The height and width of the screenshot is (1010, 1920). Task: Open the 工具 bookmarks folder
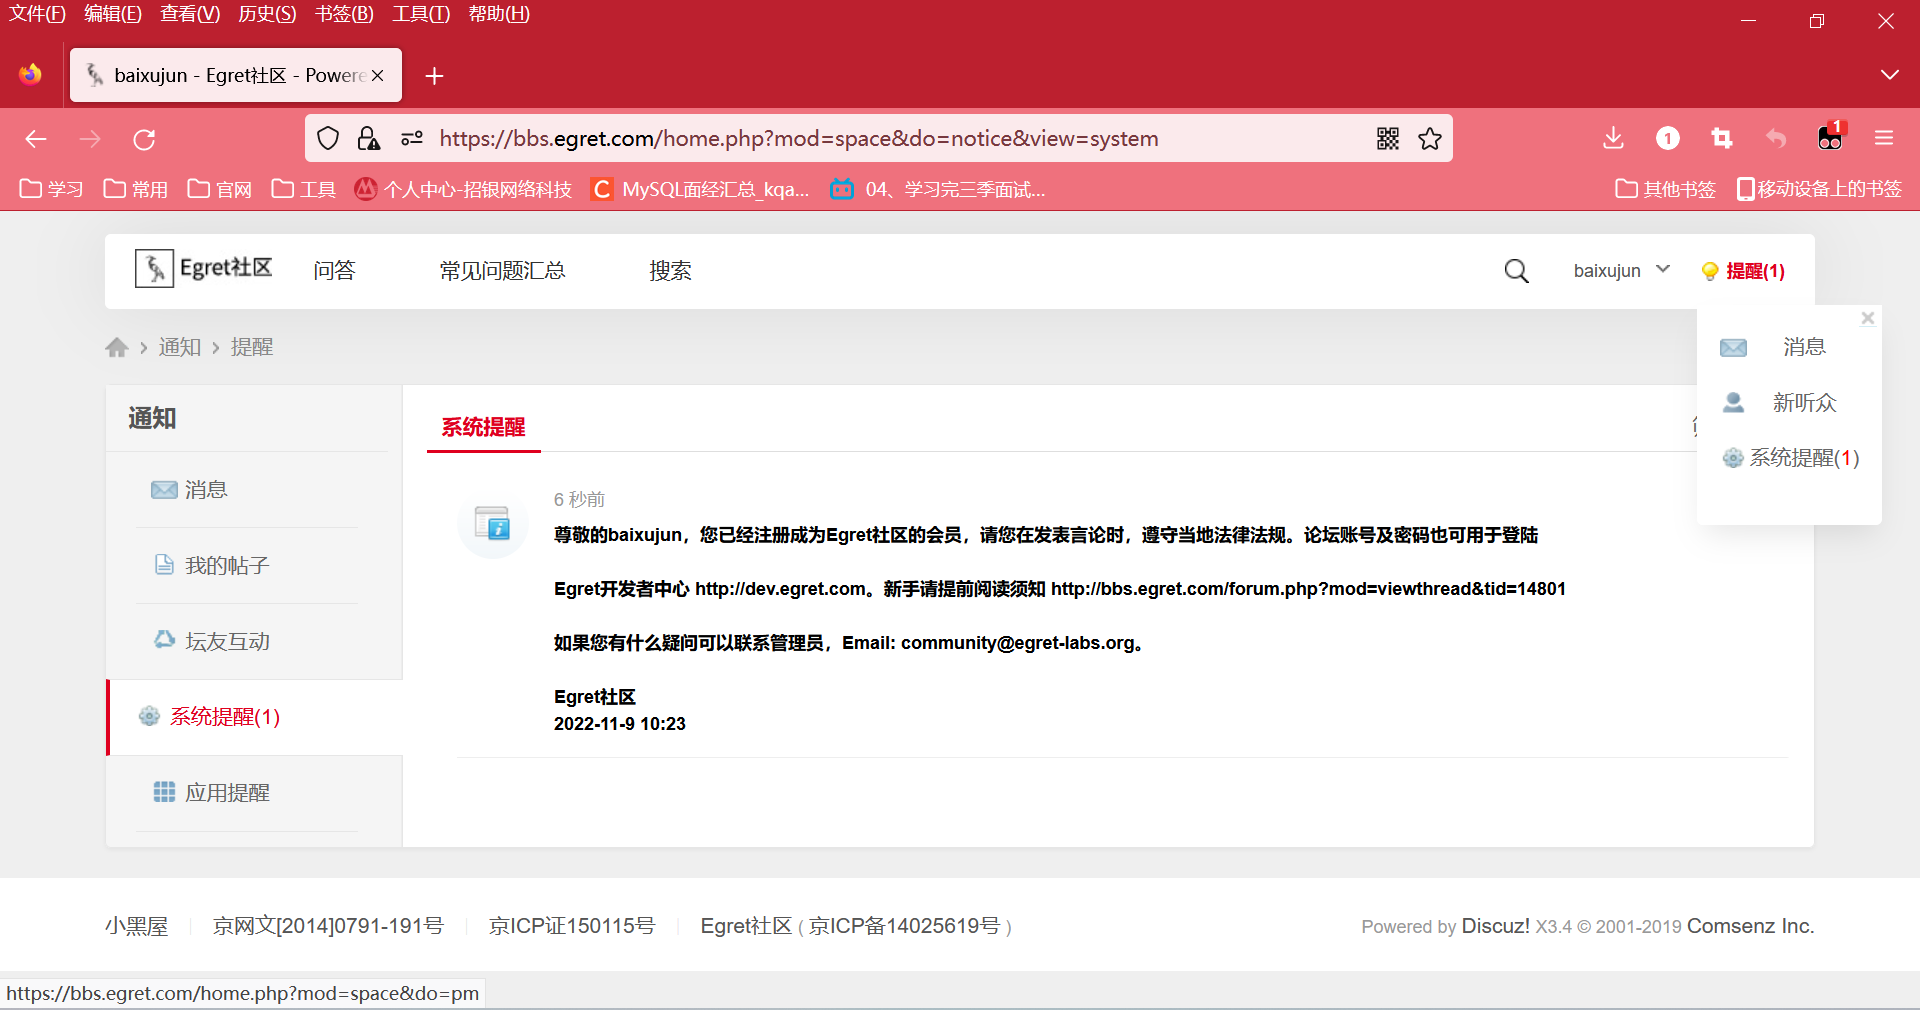304,189
